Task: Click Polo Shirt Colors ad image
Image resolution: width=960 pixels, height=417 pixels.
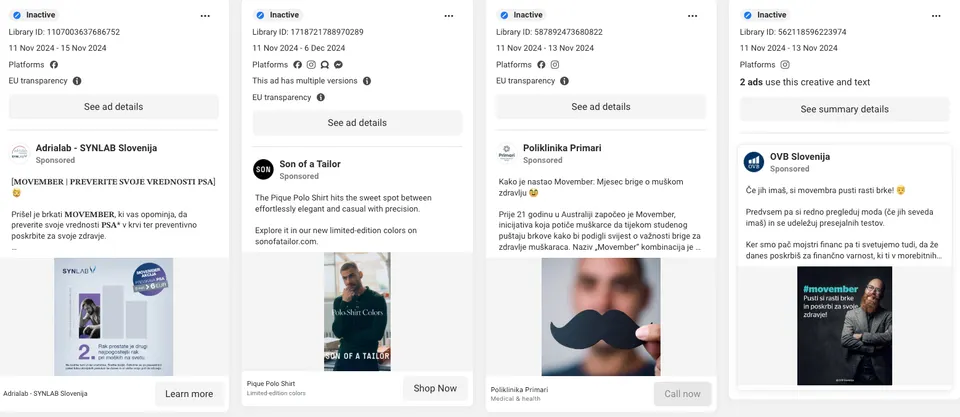Action: tap(358, 312)
